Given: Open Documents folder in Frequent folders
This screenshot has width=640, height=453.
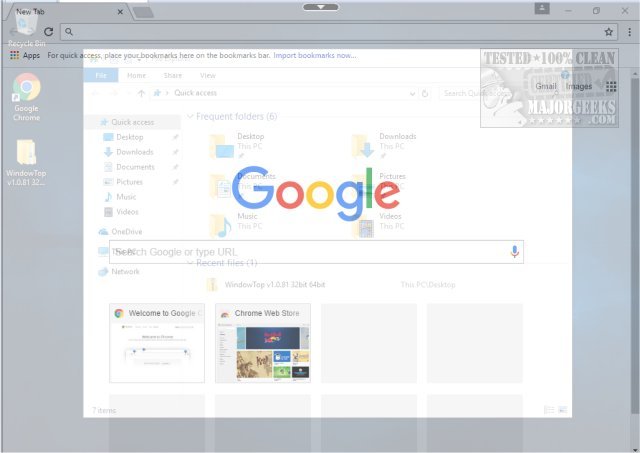Looking at the screenshot, I should click(242, 186).
